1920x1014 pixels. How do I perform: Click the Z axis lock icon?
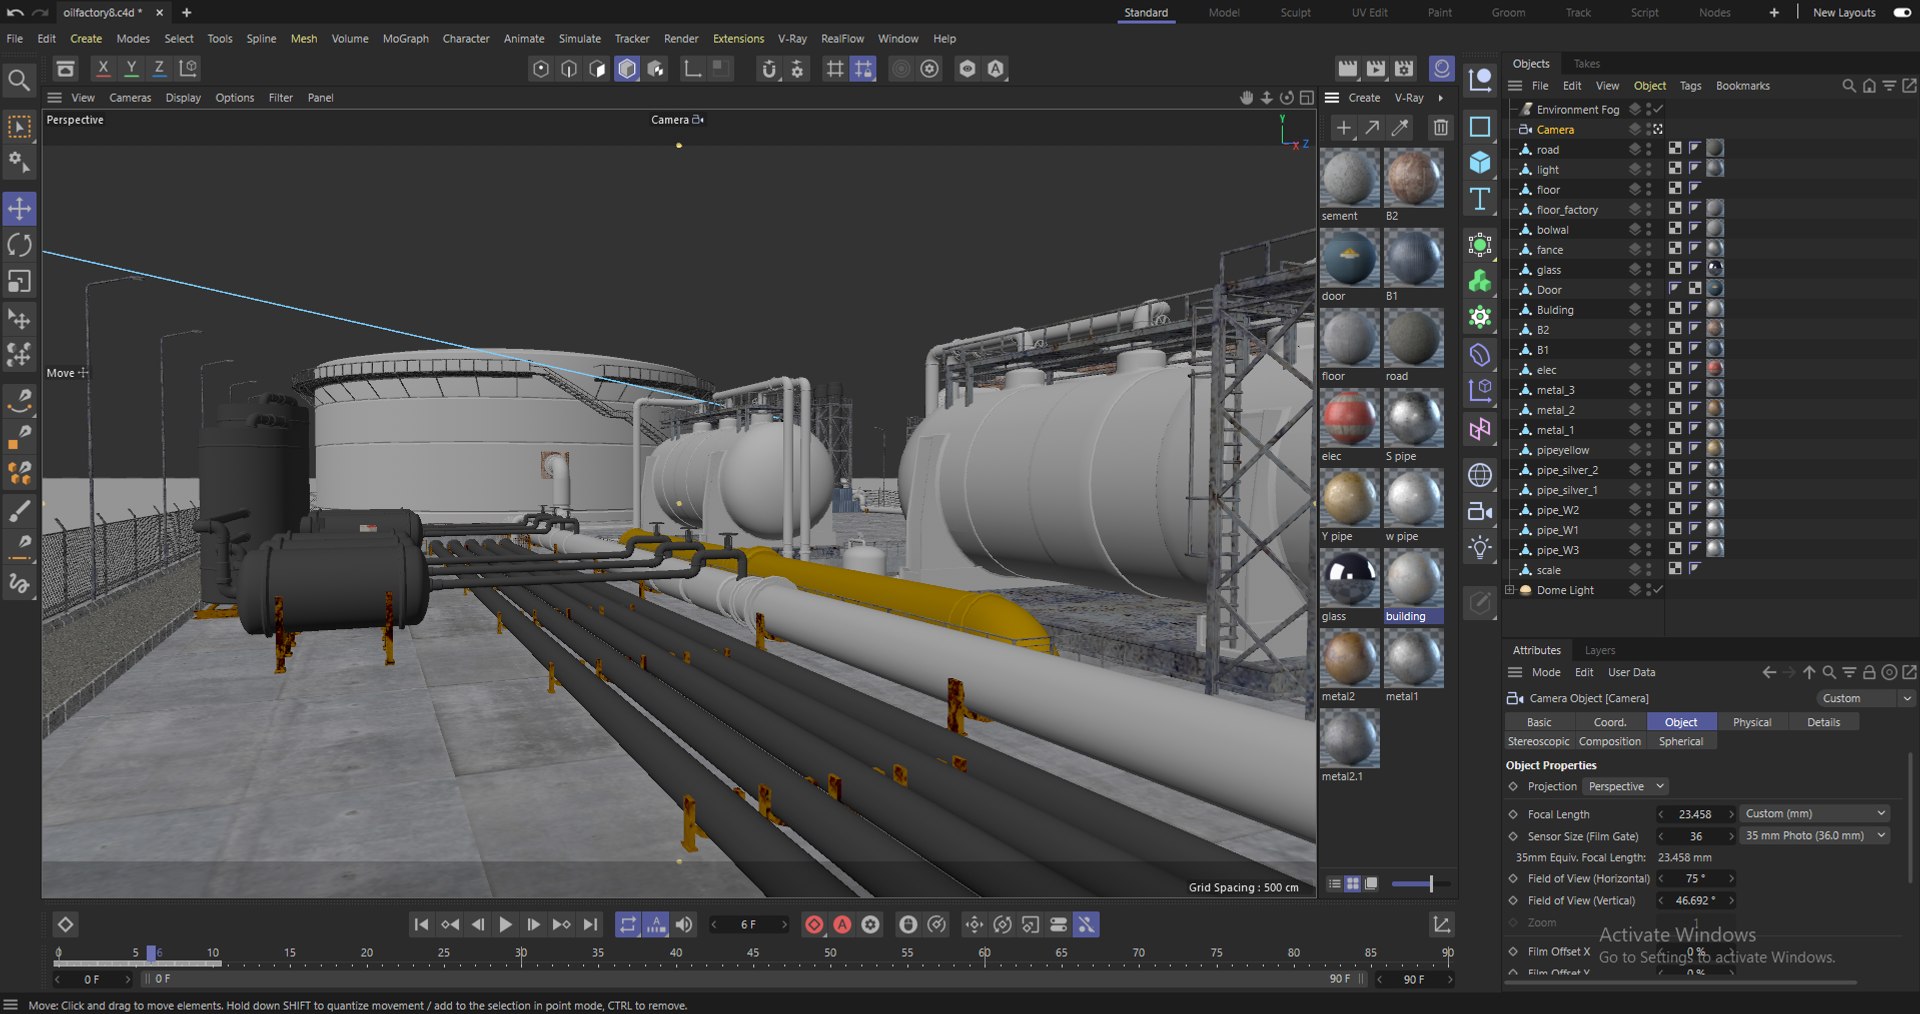pos(159,68)
